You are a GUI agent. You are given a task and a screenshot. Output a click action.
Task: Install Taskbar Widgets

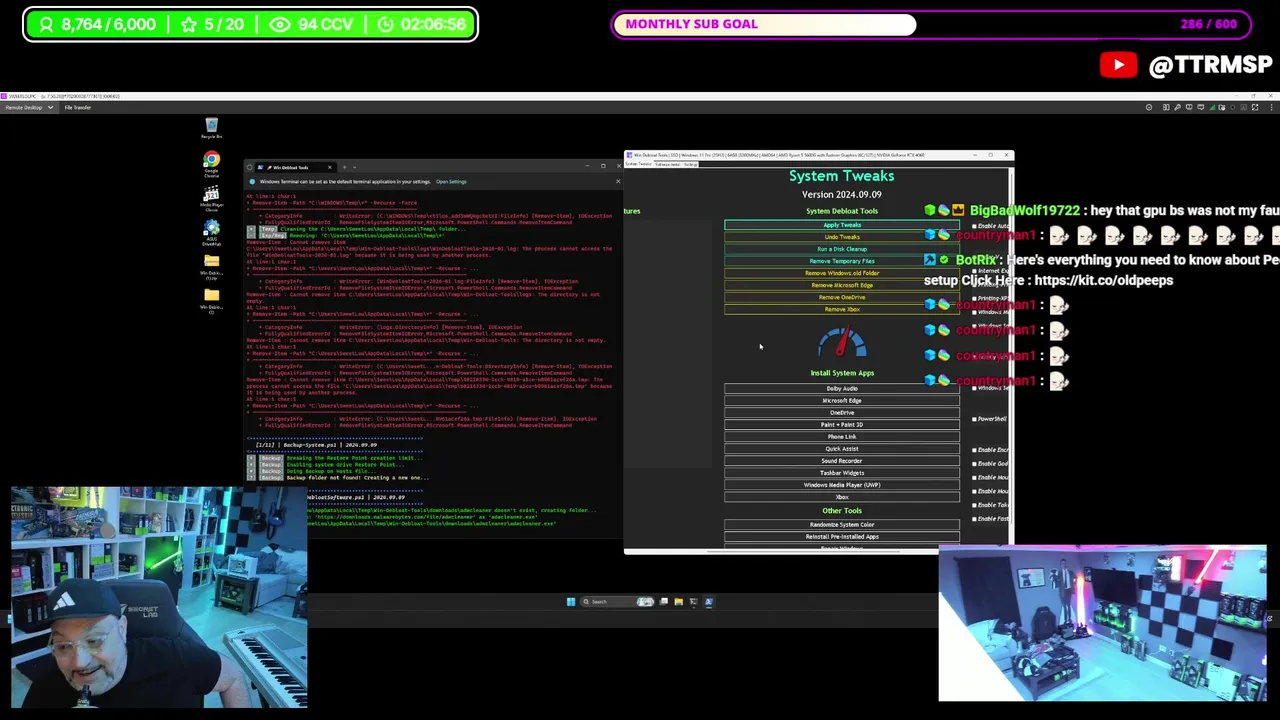pos(842,473)
